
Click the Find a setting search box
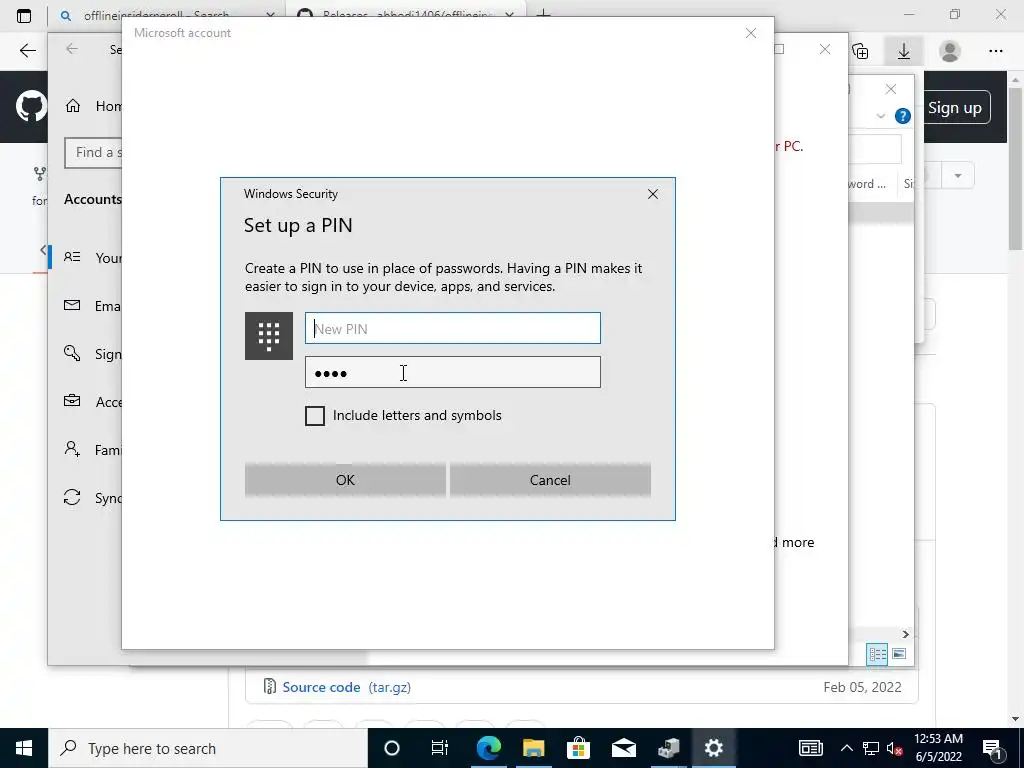pyautogui.click(x=93, y=153)
